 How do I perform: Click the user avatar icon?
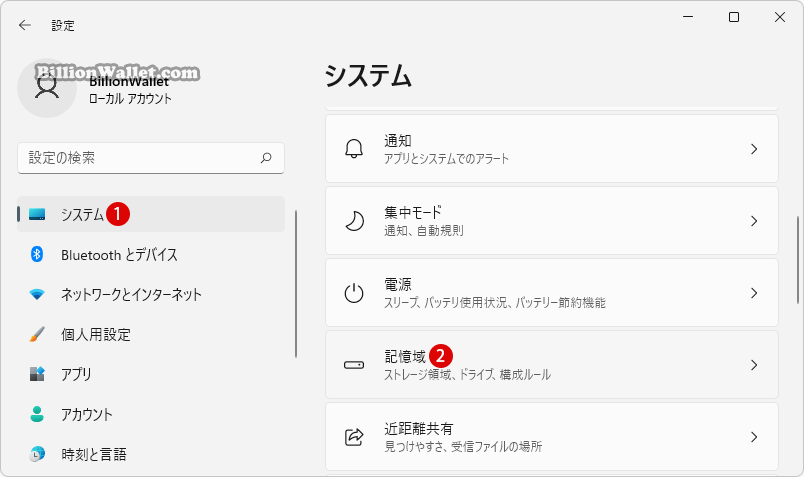pyautogui.click(x=47, y=88)
